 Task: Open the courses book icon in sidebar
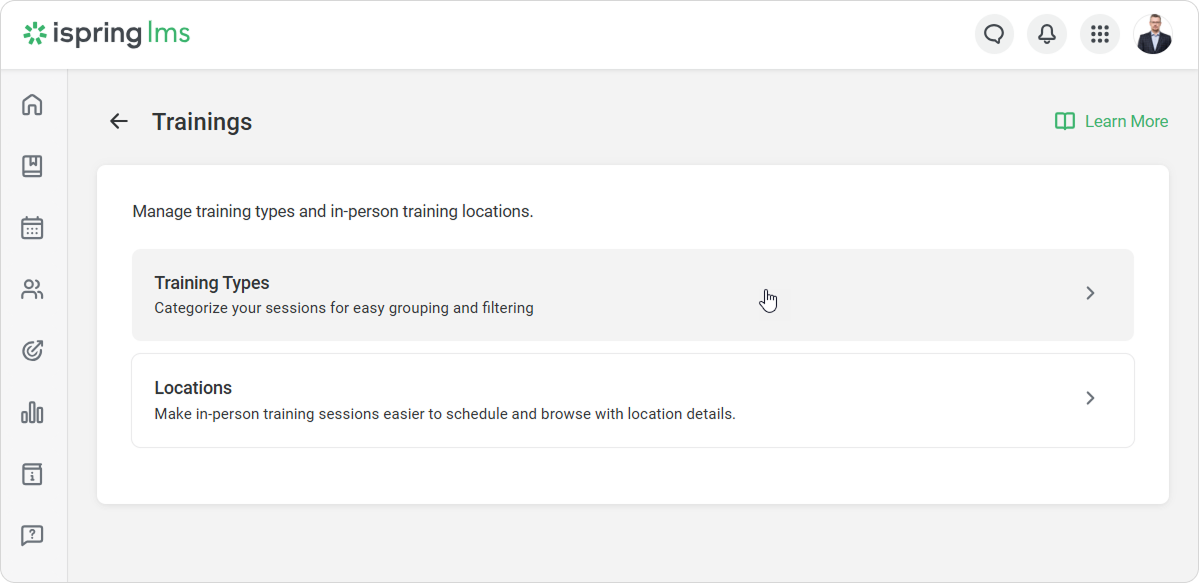point(32,166)
